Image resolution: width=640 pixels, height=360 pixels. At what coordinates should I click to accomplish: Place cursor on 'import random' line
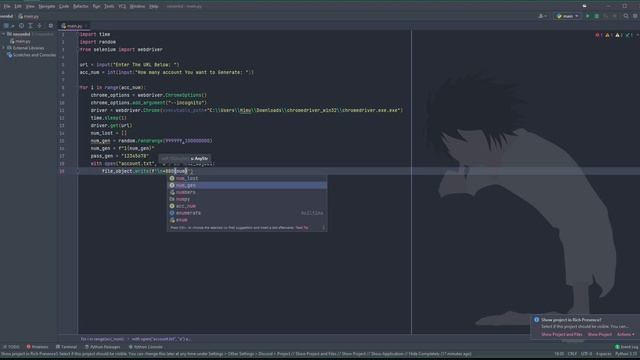98,42
